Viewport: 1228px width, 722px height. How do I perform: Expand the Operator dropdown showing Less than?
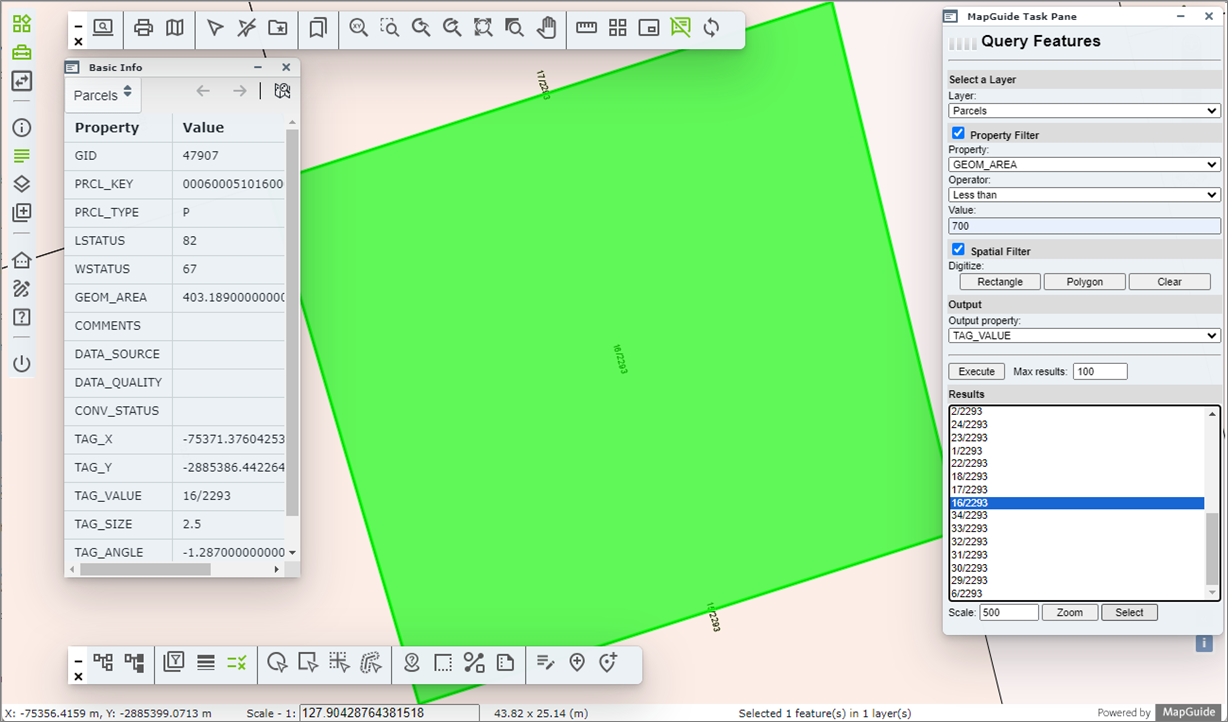[x=1084, y=195]
